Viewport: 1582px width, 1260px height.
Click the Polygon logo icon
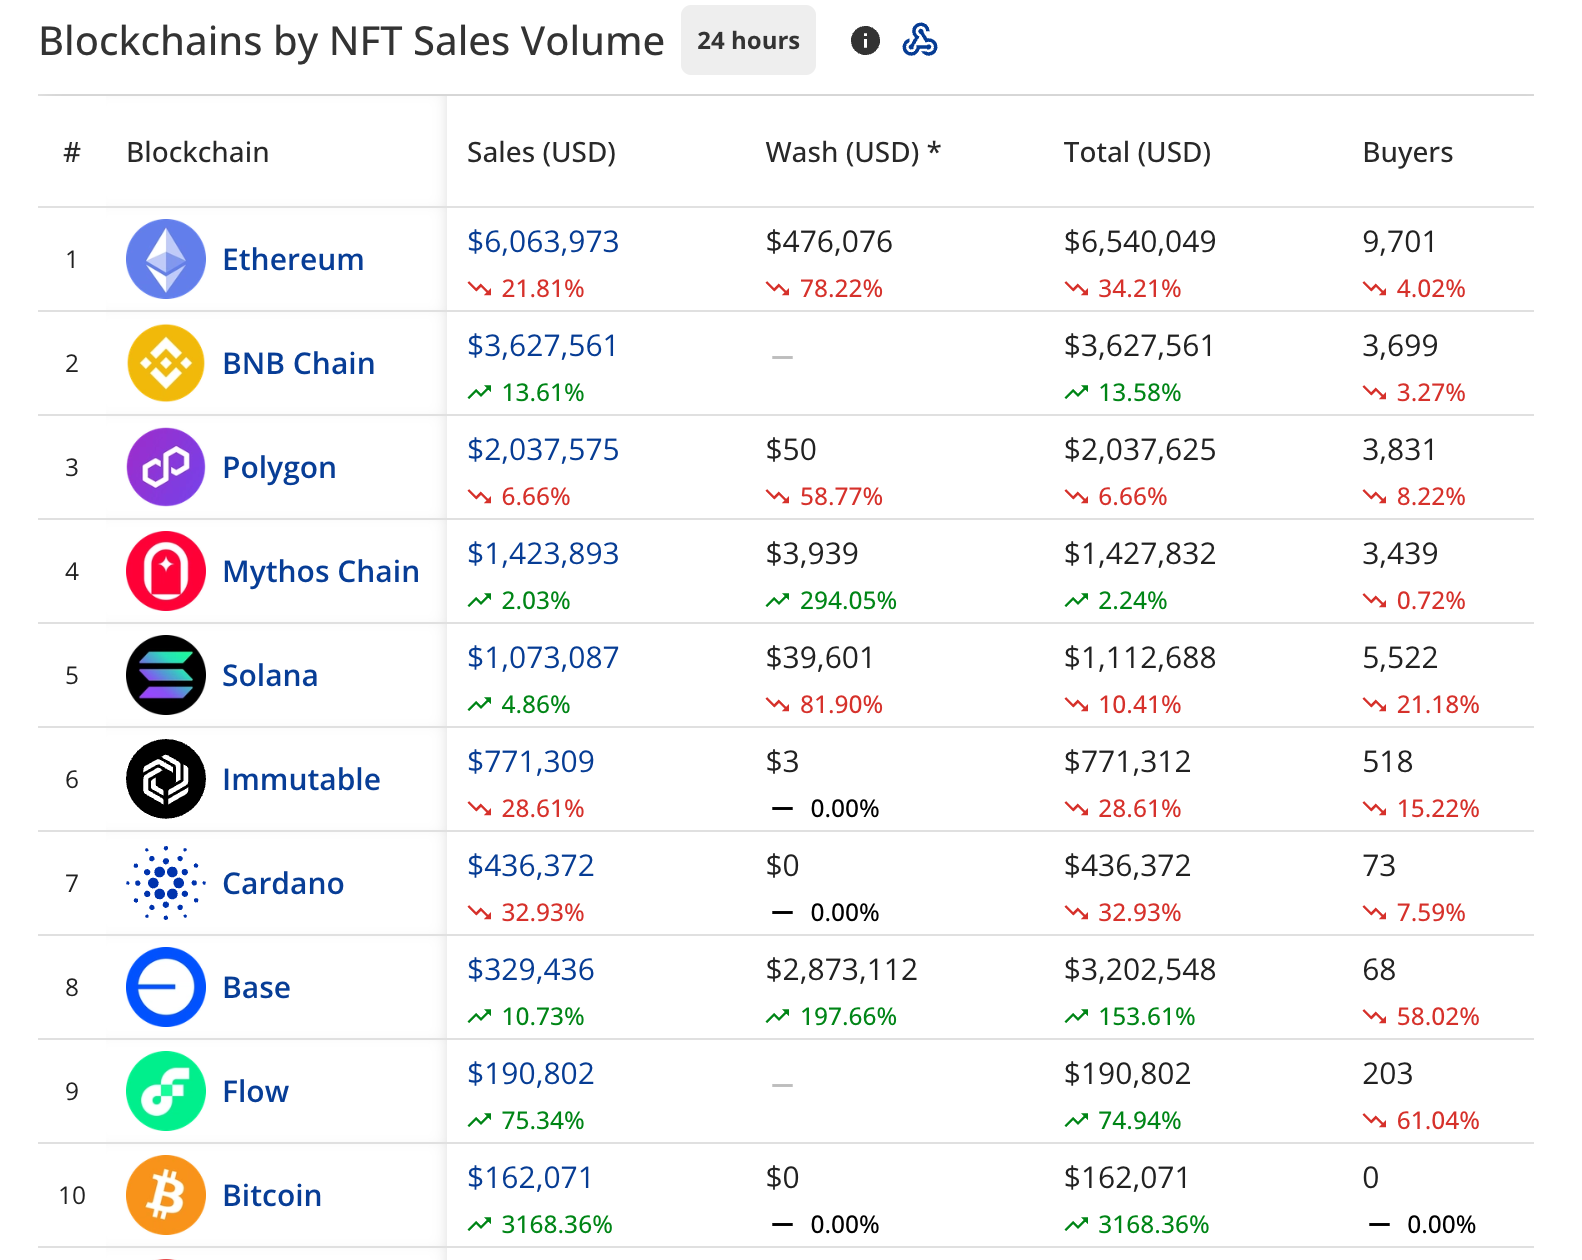[166, 467]
